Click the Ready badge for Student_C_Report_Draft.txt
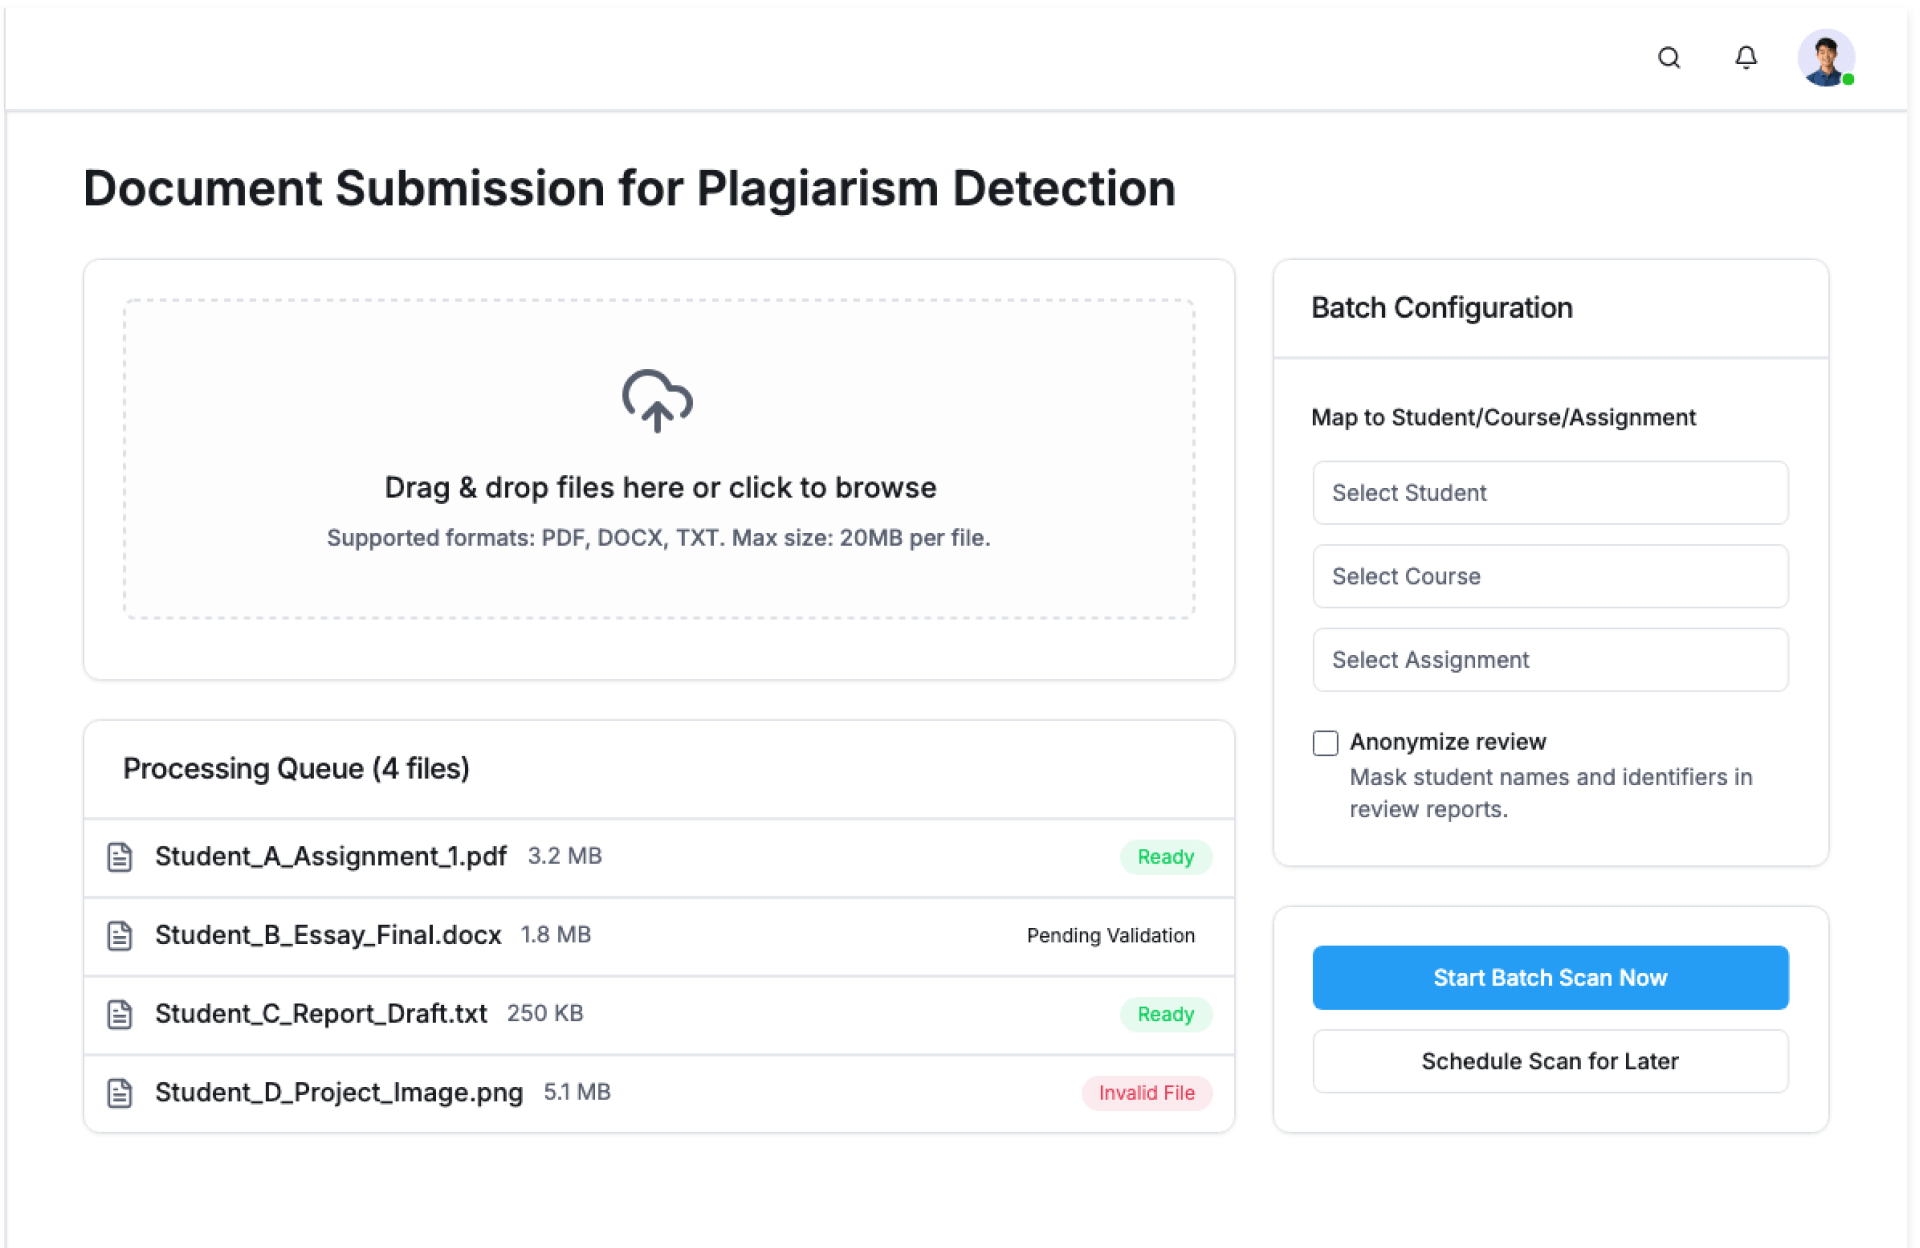This screenshot has width=1920, height=1248. pos(1165,1014)
